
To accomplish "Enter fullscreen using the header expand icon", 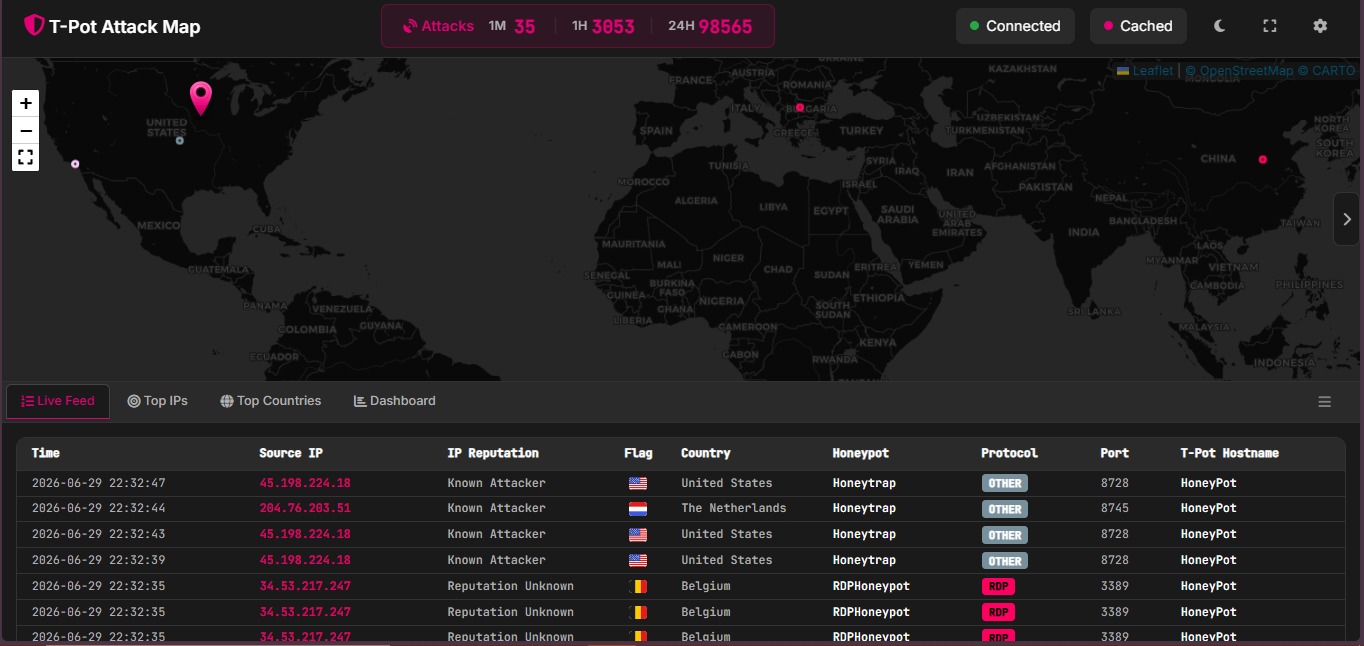I will point(1270,26).
